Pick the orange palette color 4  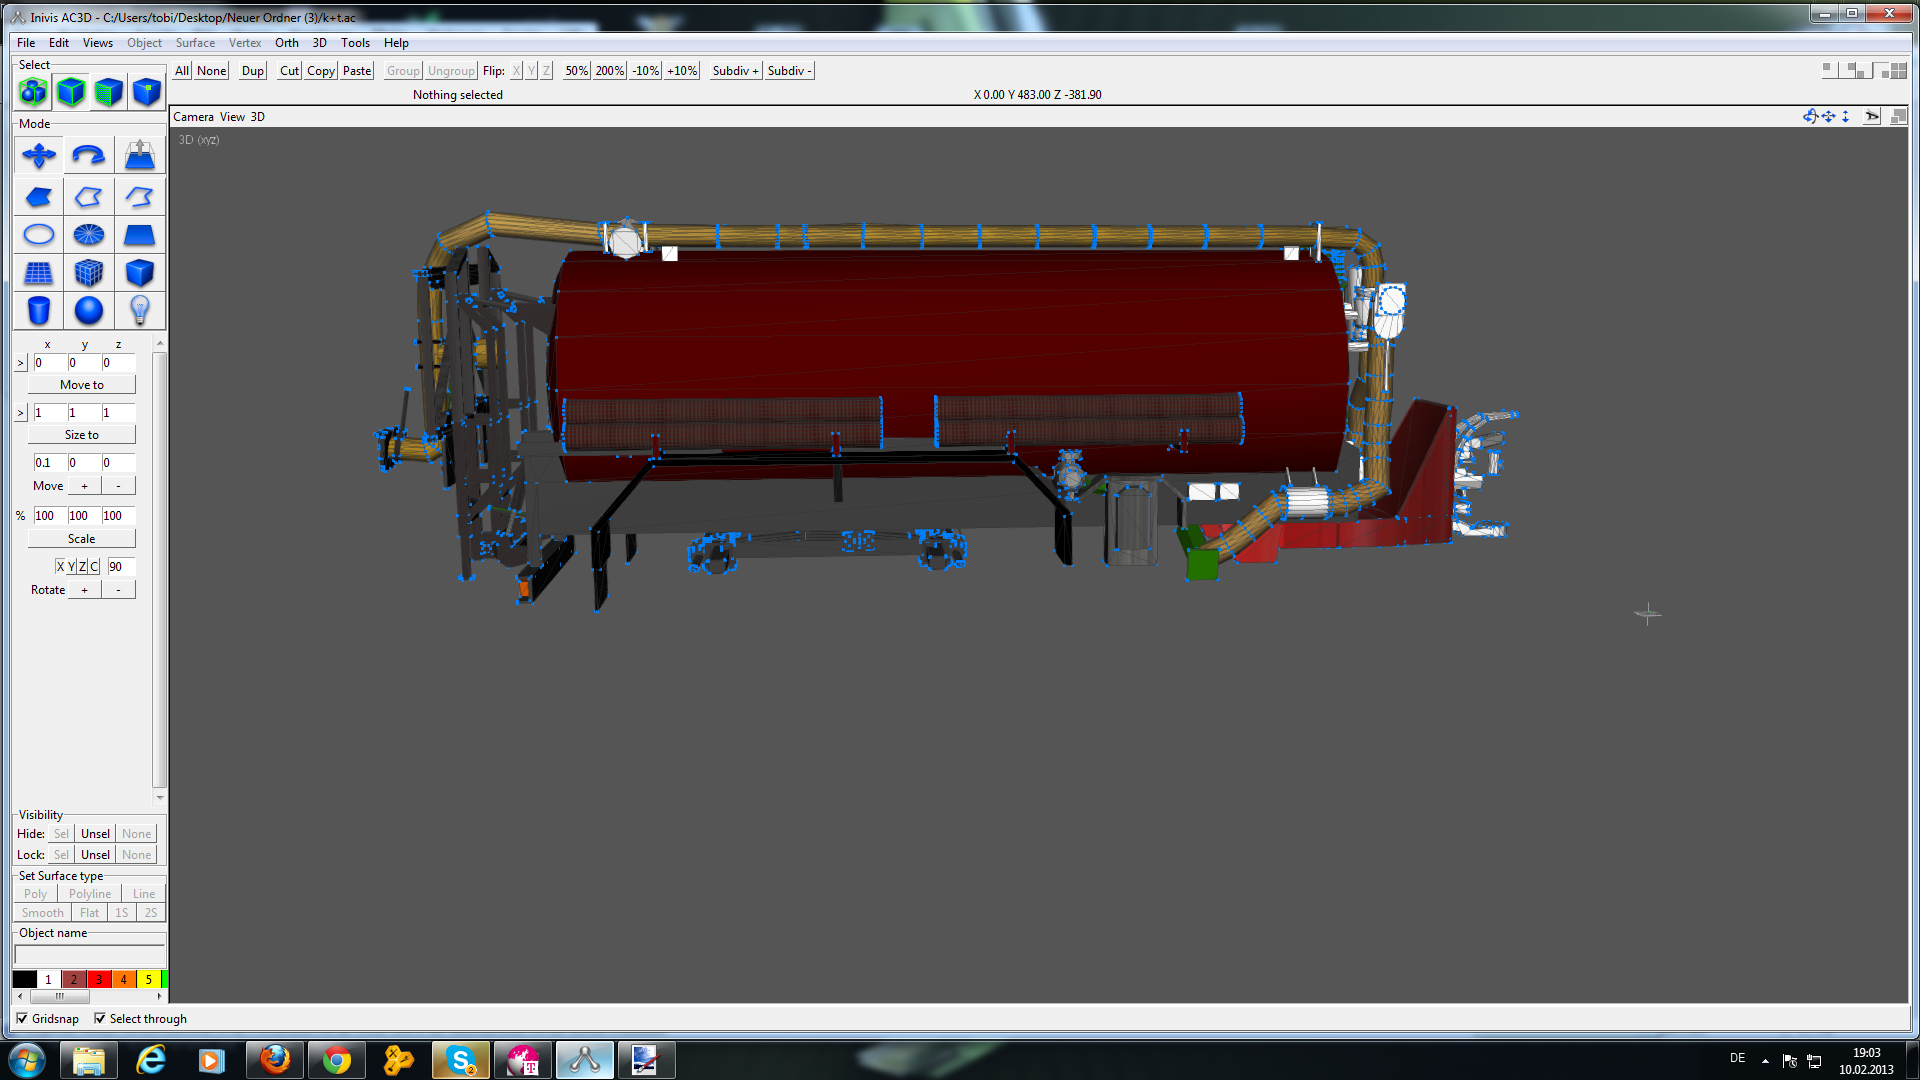click(124, 980)
